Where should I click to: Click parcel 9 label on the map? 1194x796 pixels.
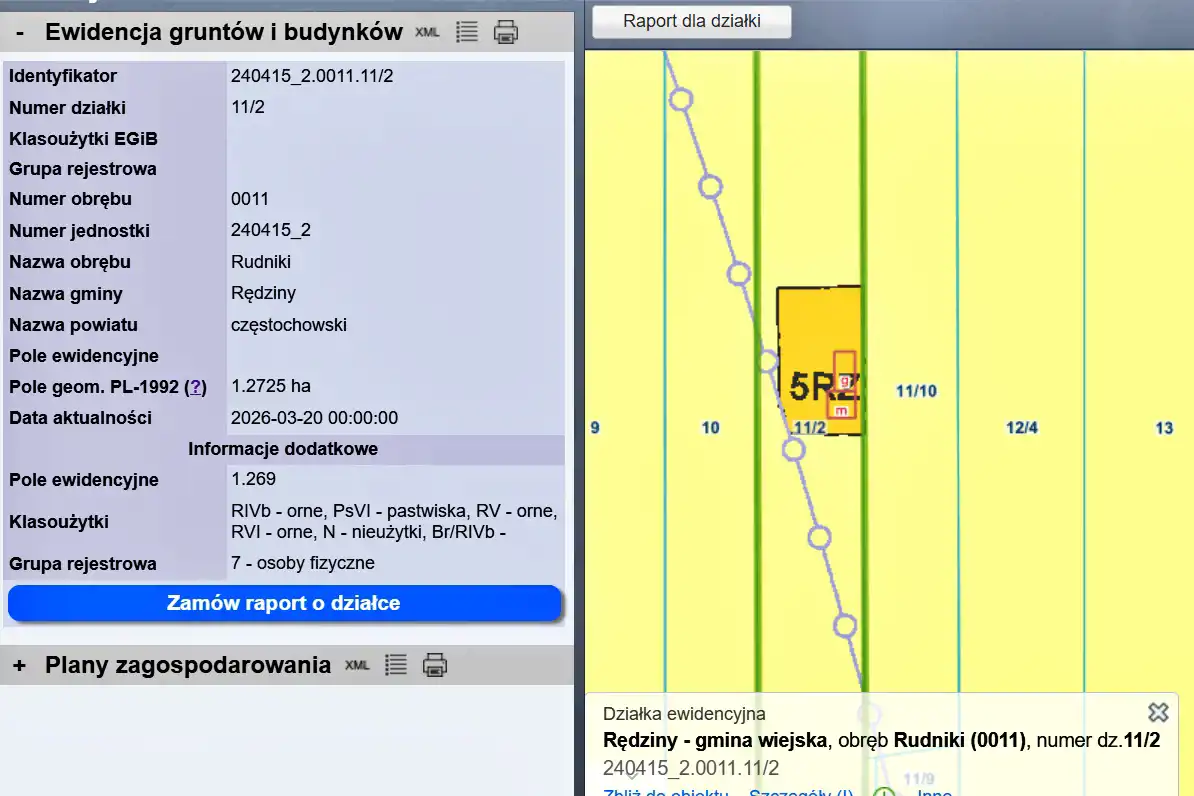click(595, 428)
